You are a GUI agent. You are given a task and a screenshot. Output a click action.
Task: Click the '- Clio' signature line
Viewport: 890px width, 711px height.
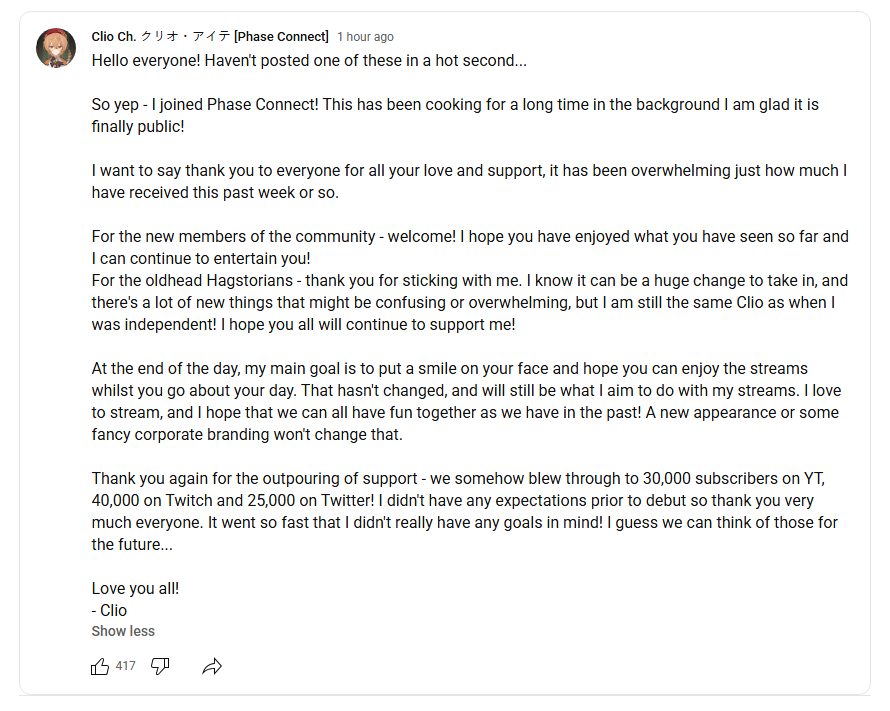click(109, 610)
